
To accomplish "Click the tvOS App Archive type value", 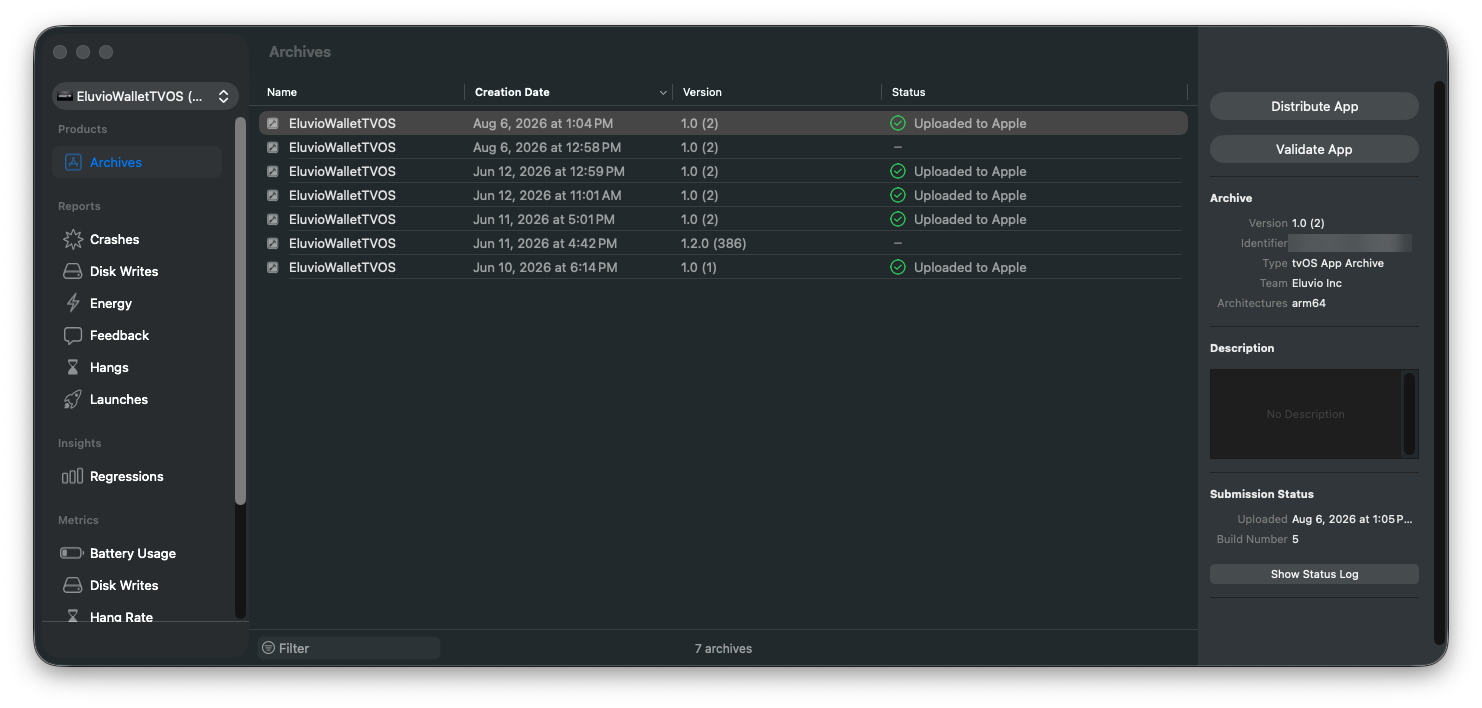I will (x=1338, y=263).
